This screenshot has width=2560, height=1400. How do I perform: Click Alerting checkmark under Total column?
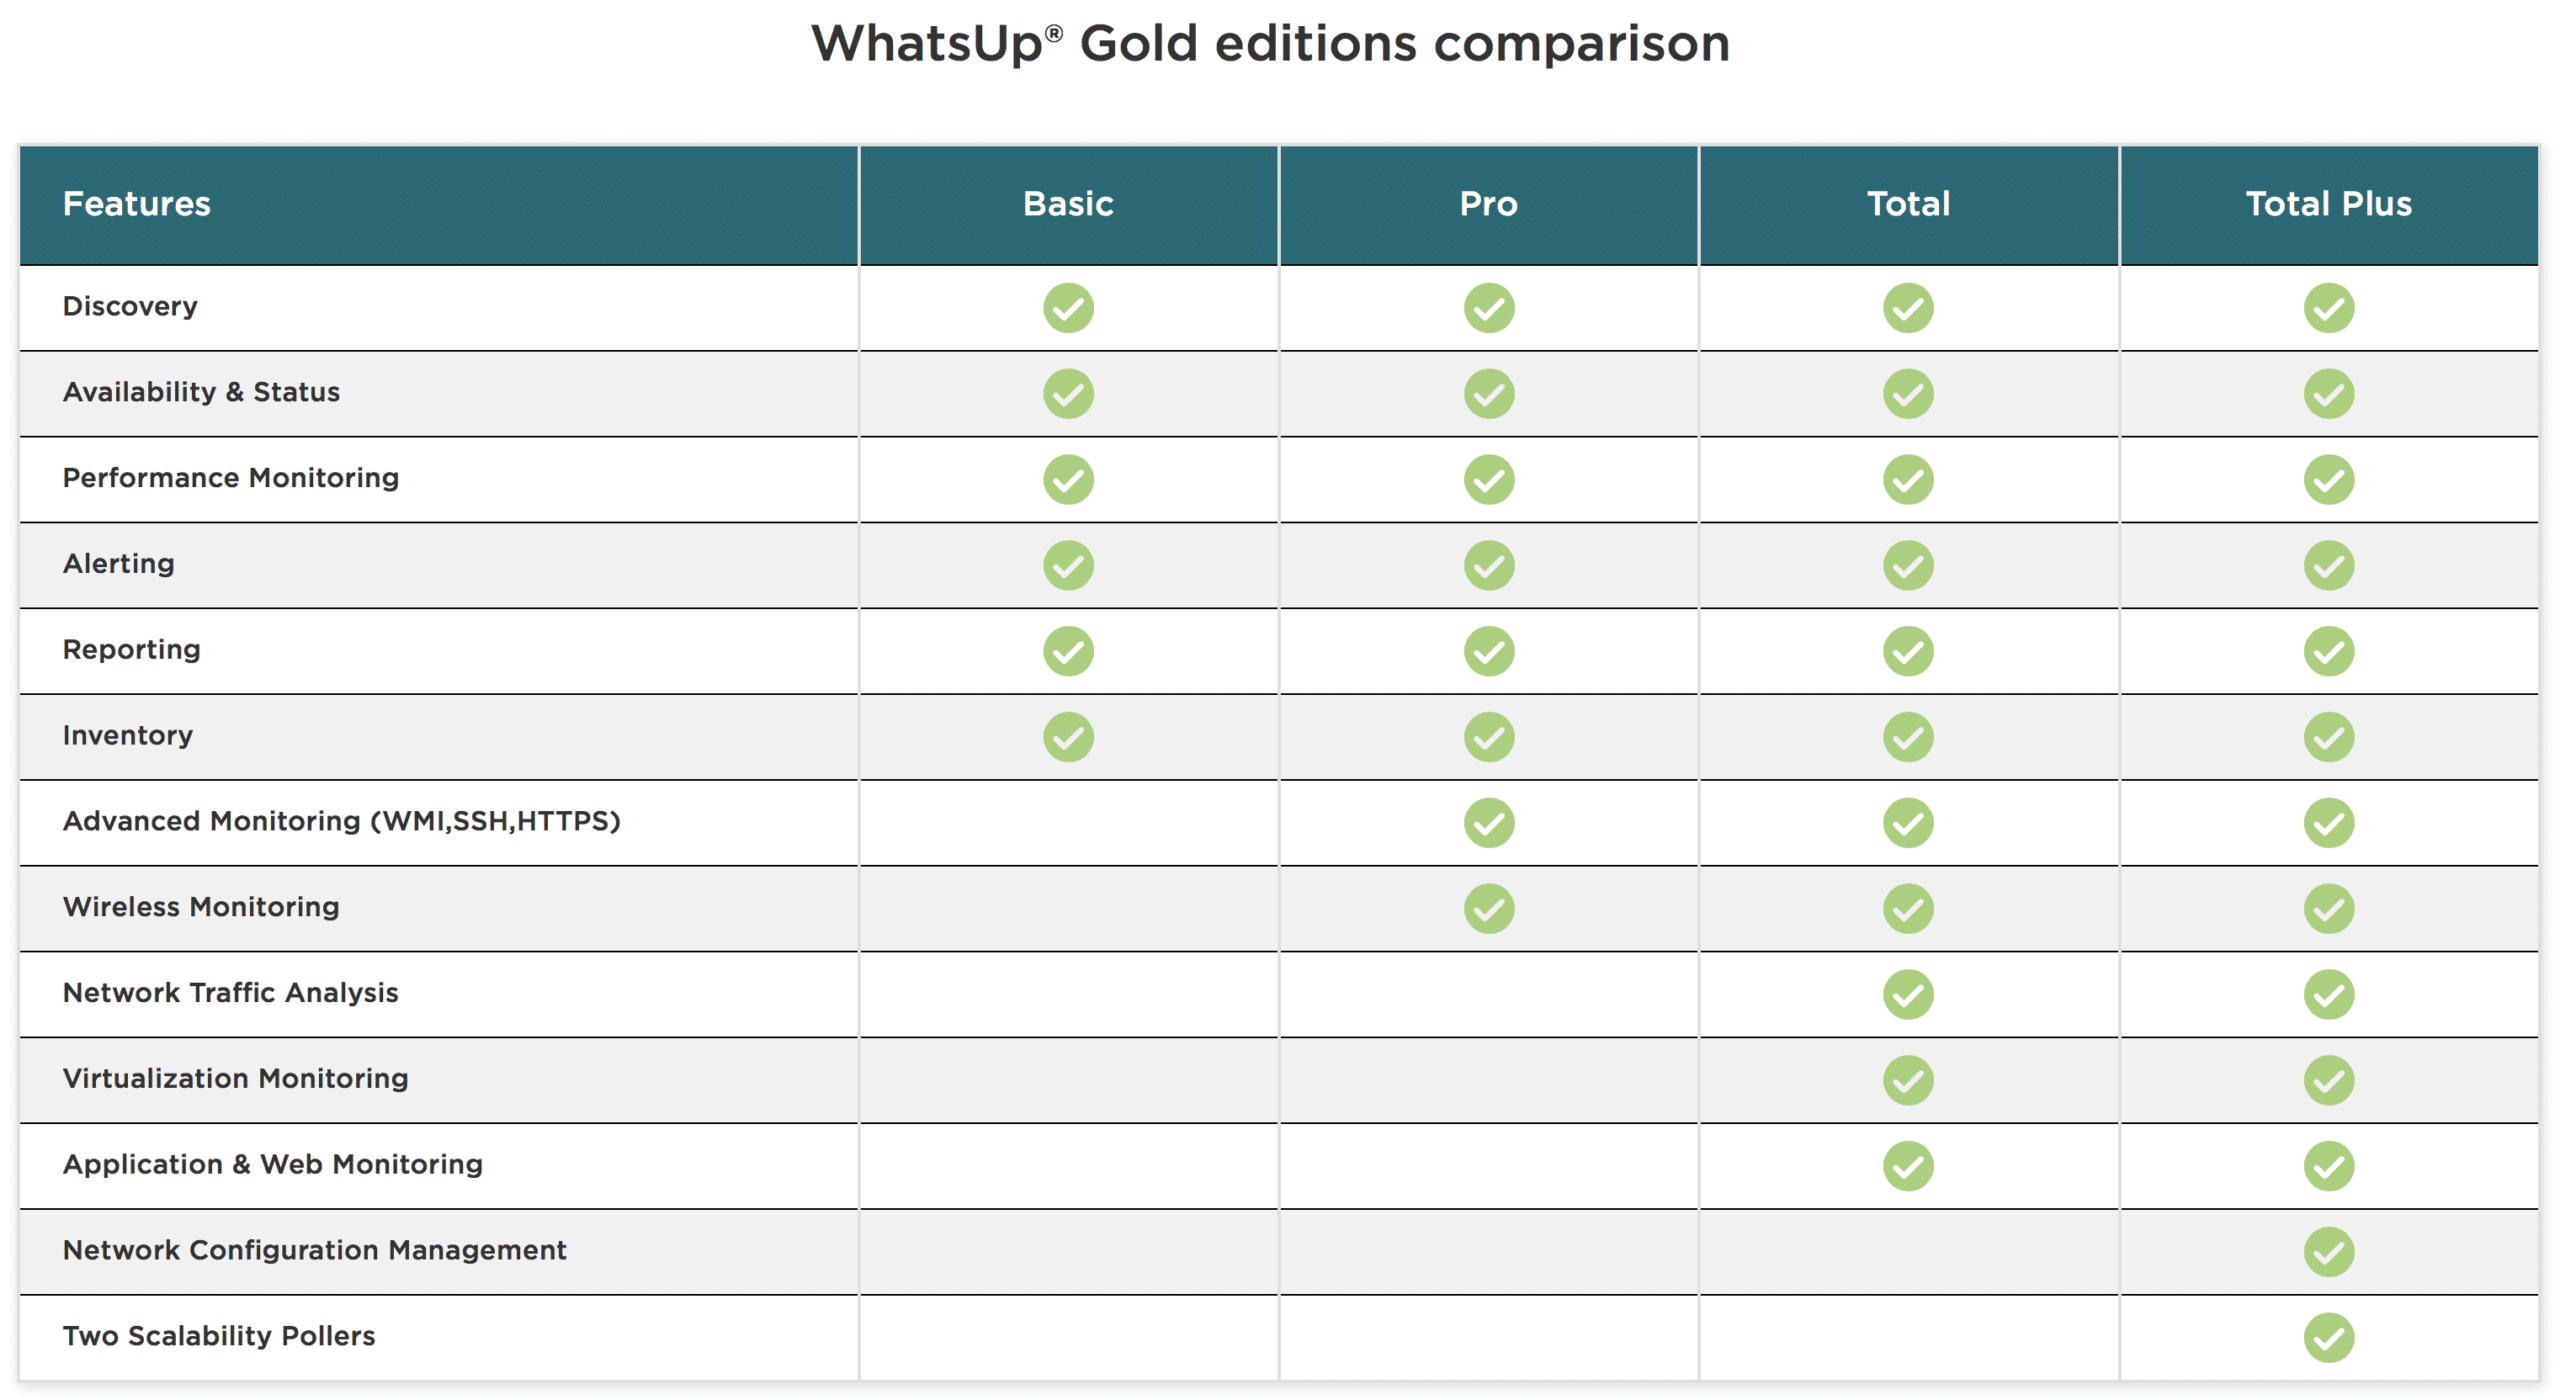[1908, 565]
